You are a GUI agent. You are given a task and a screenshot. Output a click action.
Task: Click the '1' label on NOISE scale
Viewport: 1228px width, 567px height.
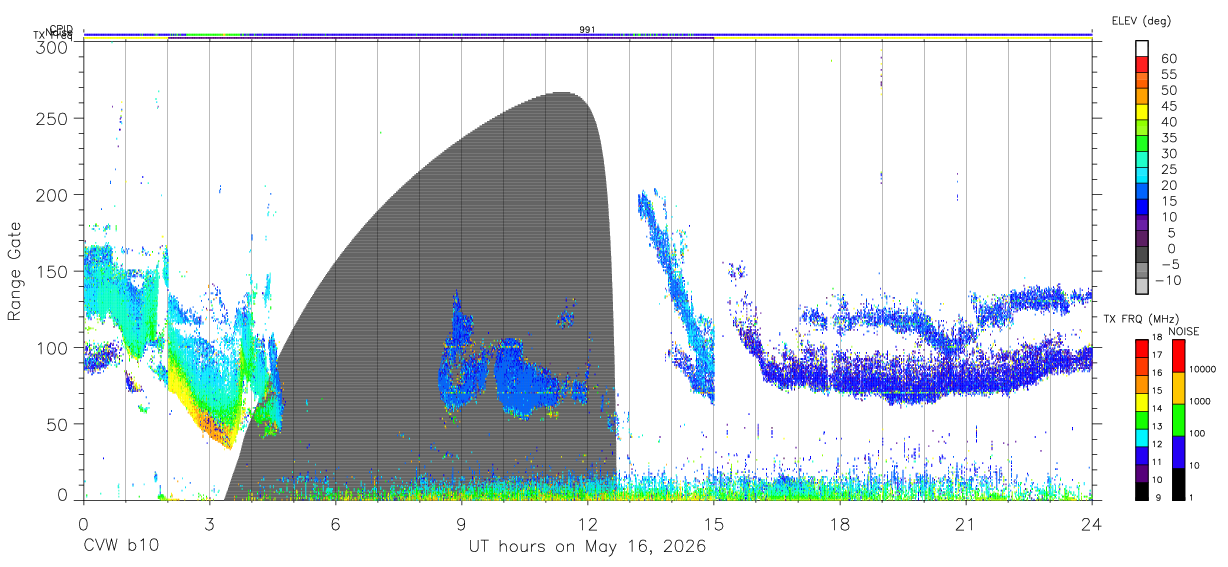click(x=1190, y=497)
